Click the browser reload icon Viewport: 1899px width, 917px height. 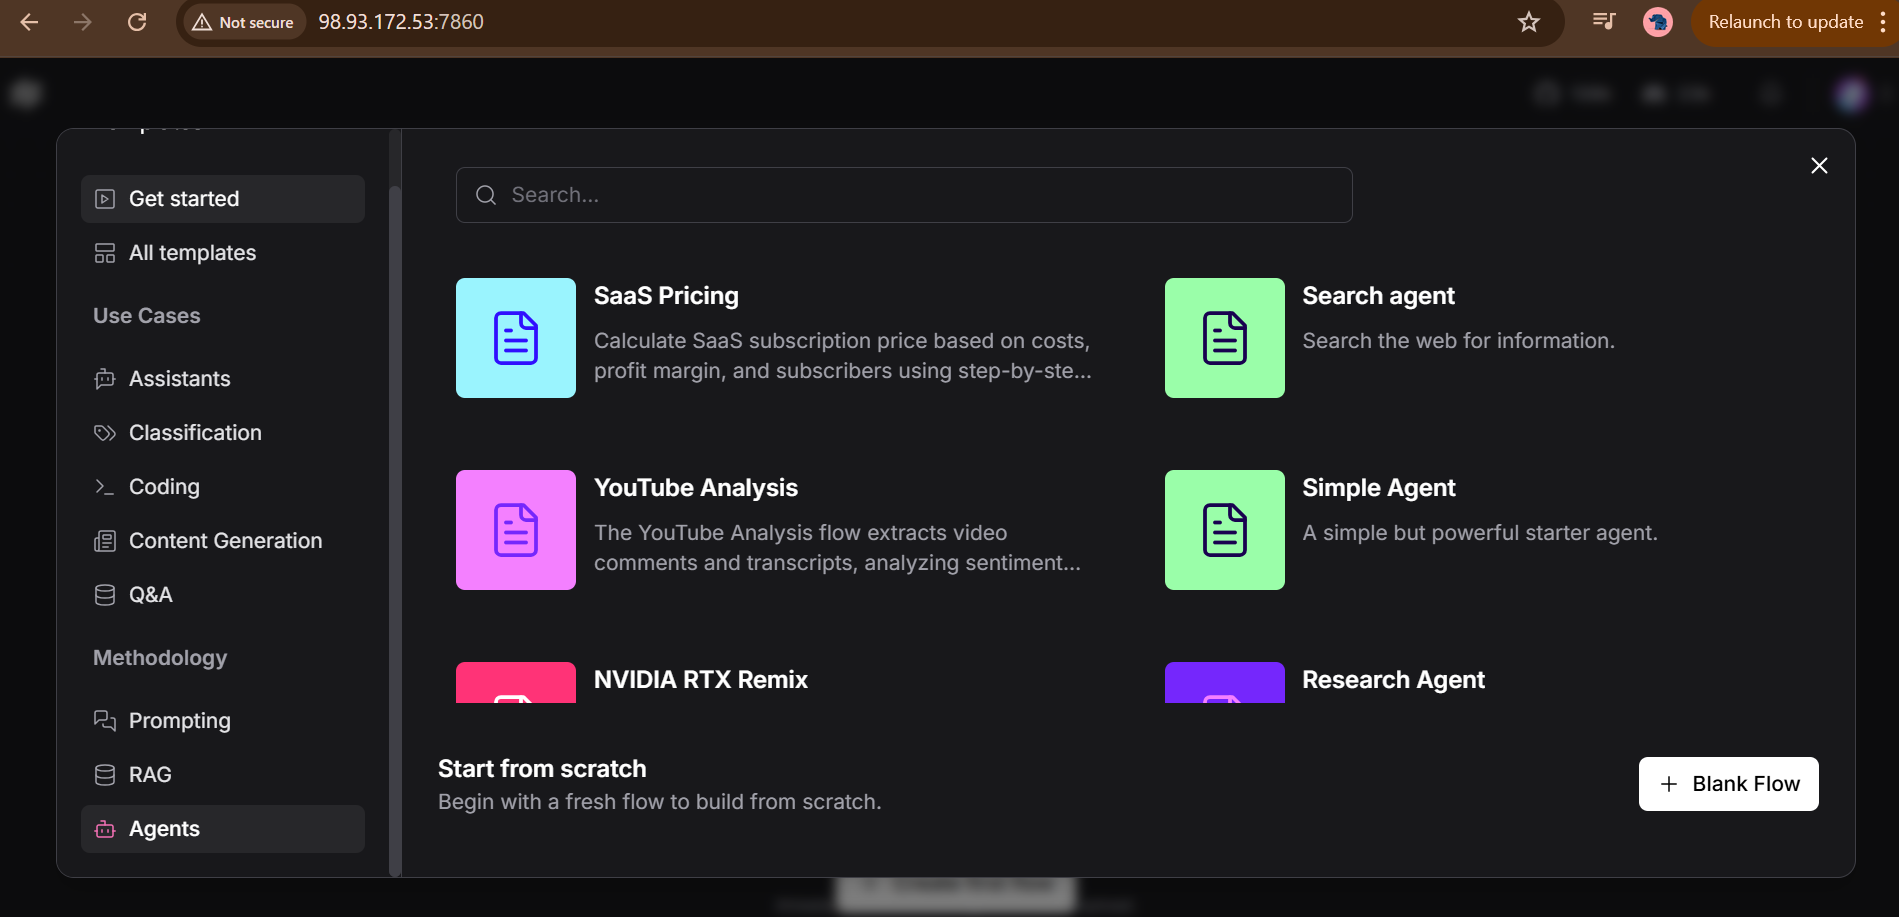137,22
